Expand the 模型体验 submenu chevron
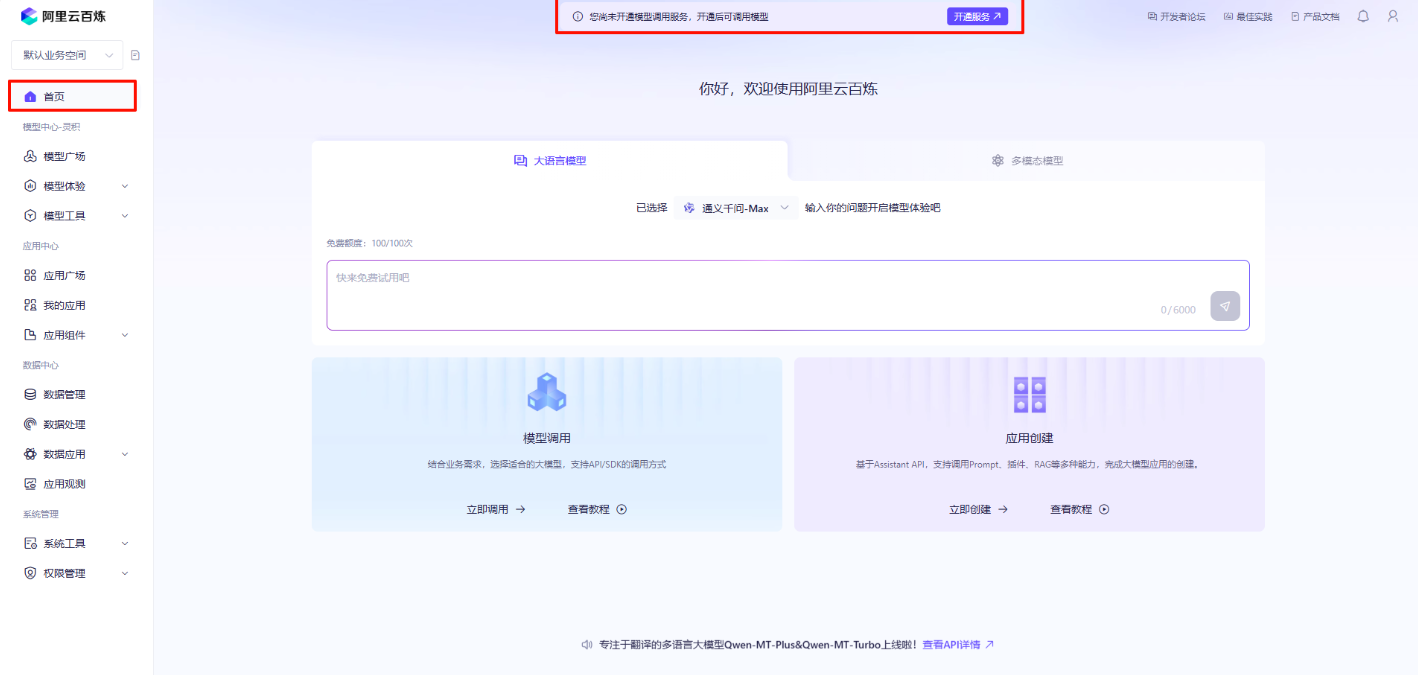1418x675 pixels. click(x=125, y=186)
